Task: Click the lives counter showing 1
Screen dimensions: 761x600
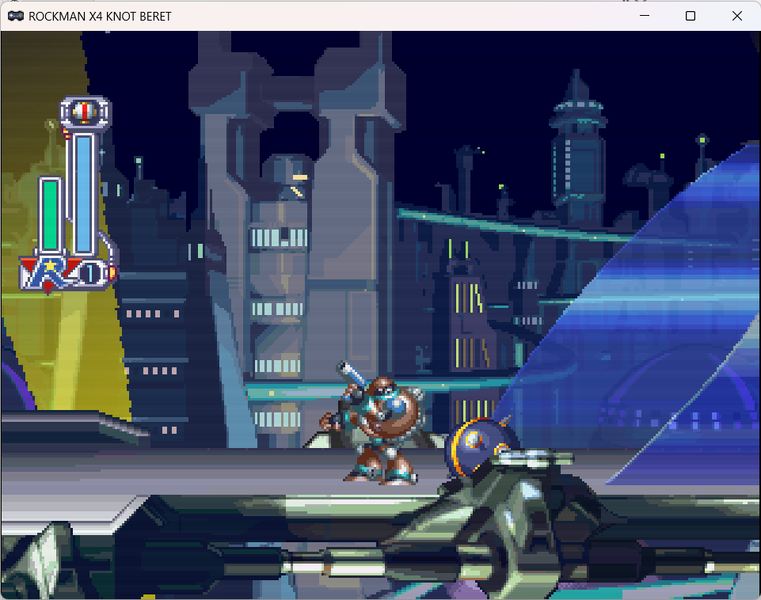Action: click(89, 274)
